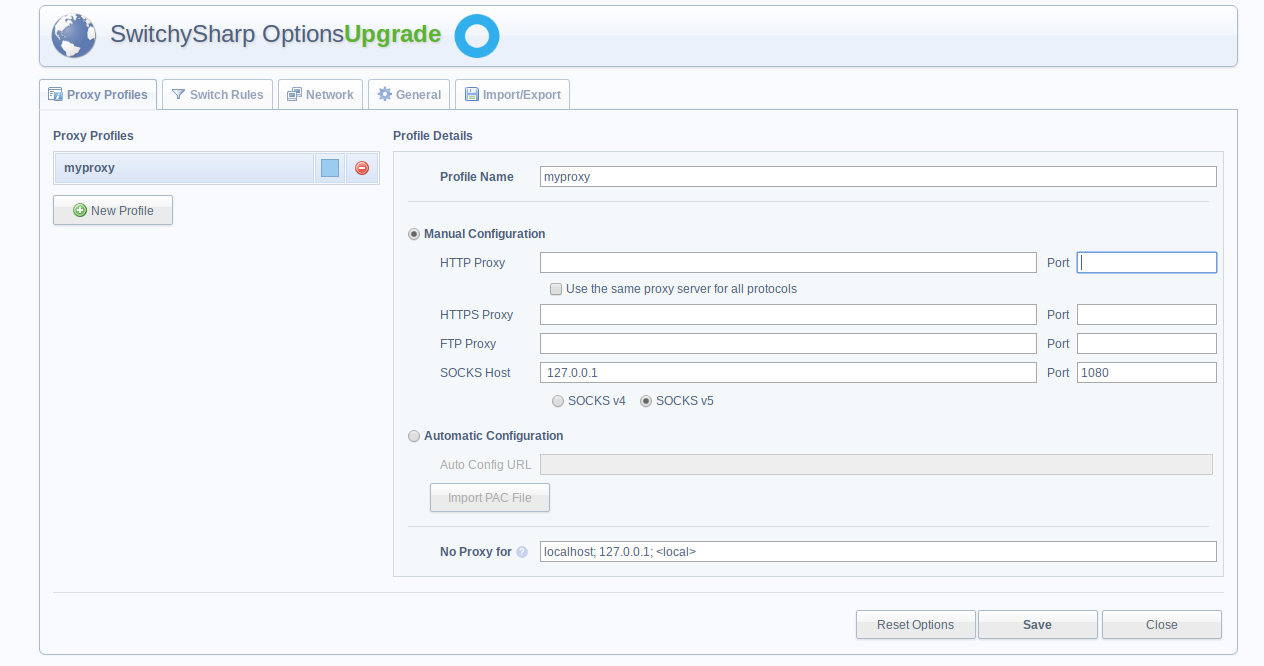Close the options page
This screenshot has height=666, width=1264.
(1162, 625)
